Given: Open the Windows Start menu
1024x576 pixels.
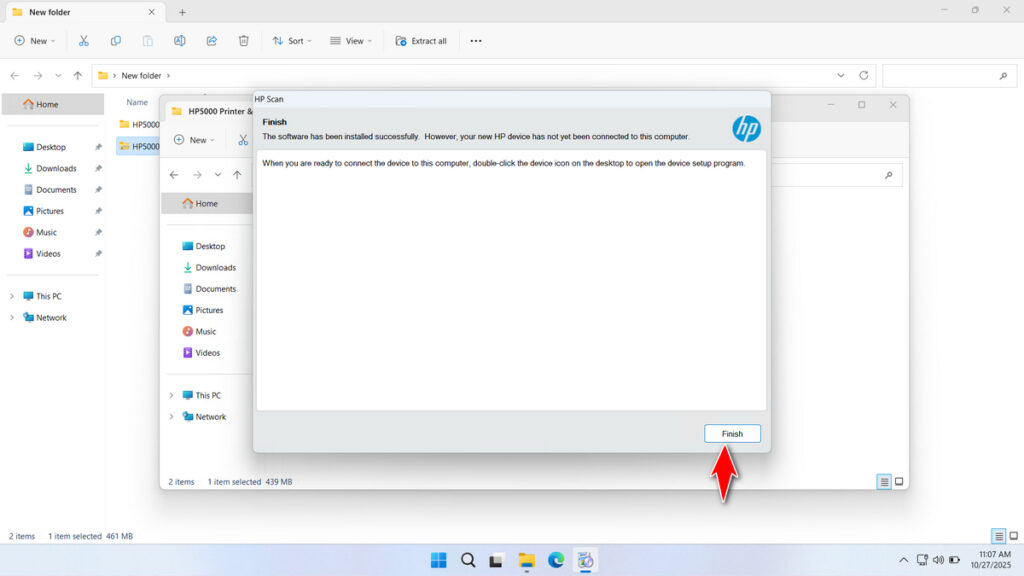Looking at the screenshot, I should (438, 560).
